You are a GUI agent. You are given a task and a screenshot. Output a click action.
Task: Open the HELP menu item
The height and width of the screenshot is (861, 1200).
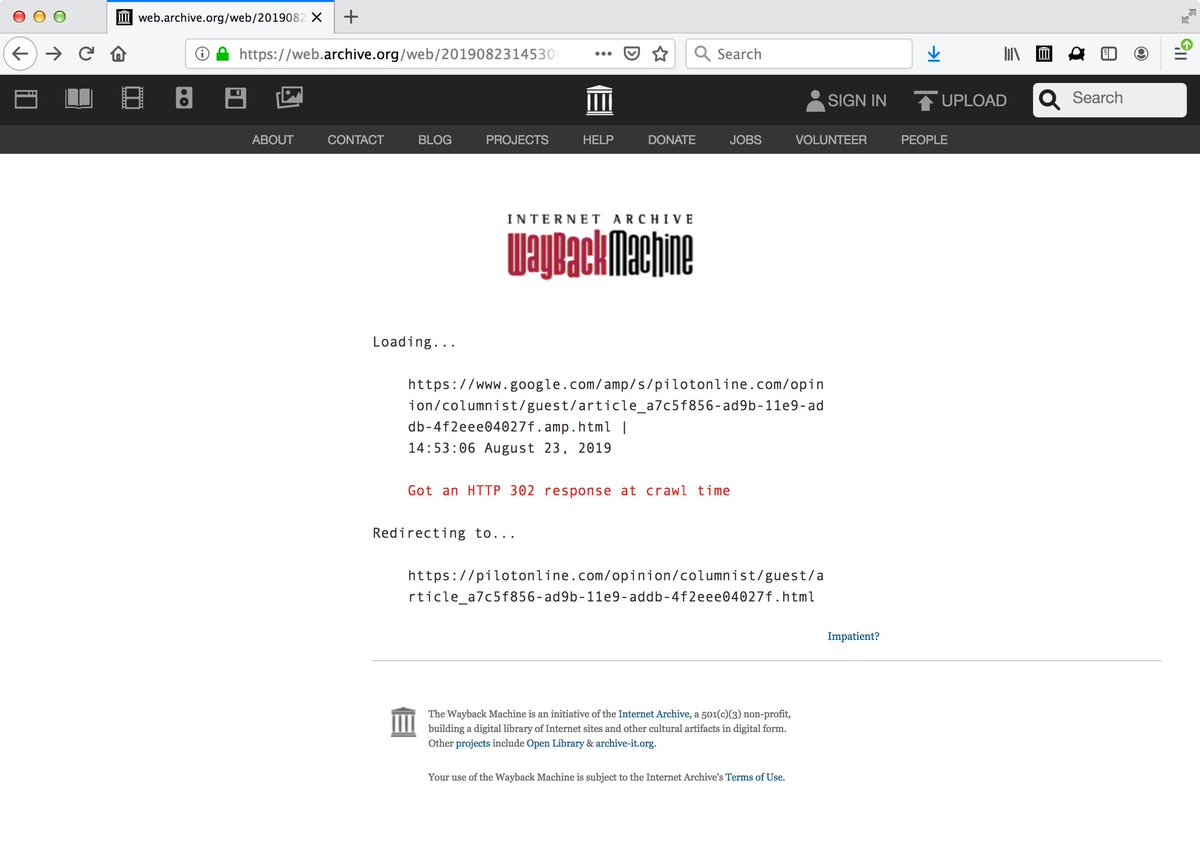(x=598, y=140)
